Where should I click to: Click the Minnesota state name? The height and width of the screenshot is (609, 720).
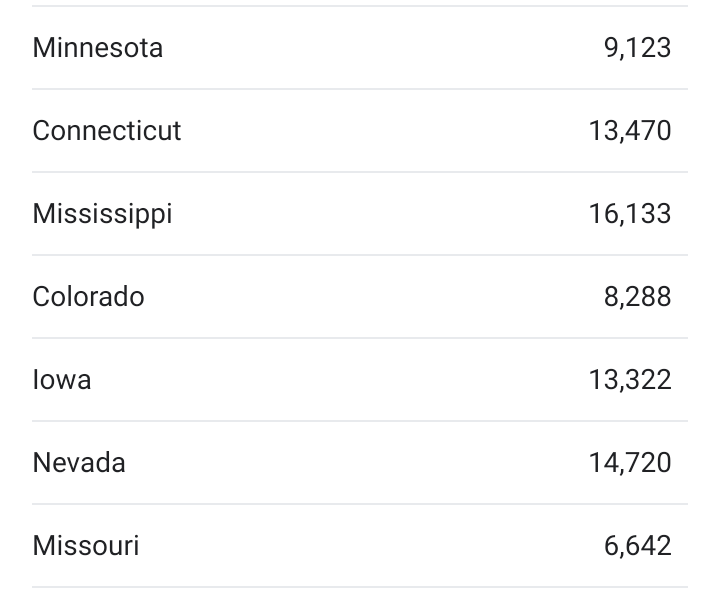[97, 48]
